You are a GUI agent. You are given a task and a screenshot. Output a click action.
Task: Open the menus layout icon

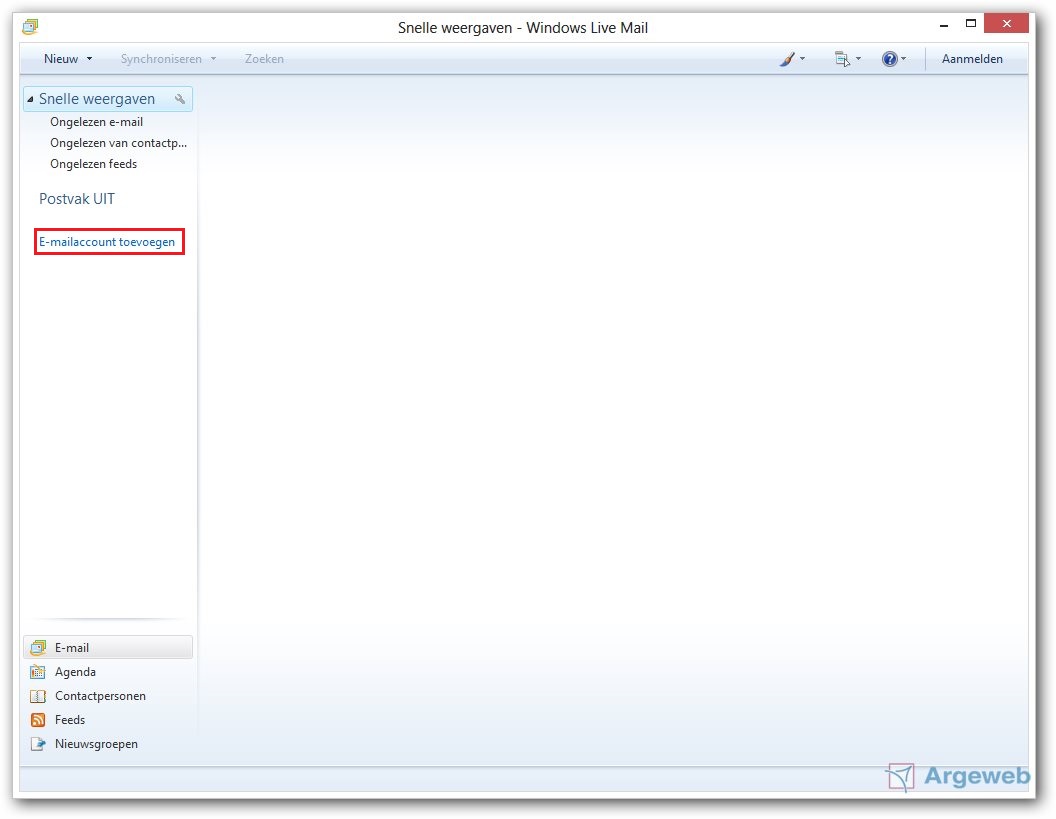[842, 59]
